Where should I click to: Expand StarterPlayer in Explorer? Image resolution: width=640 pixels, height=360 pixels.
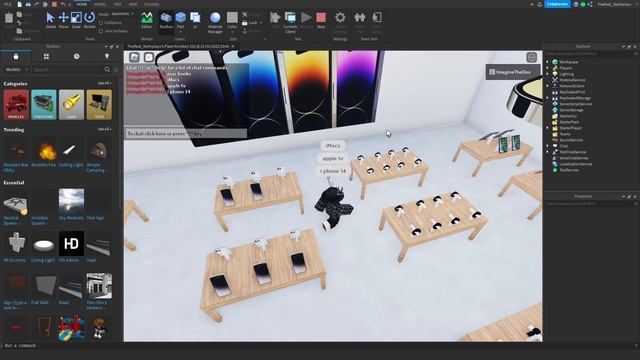coord(548,128)
